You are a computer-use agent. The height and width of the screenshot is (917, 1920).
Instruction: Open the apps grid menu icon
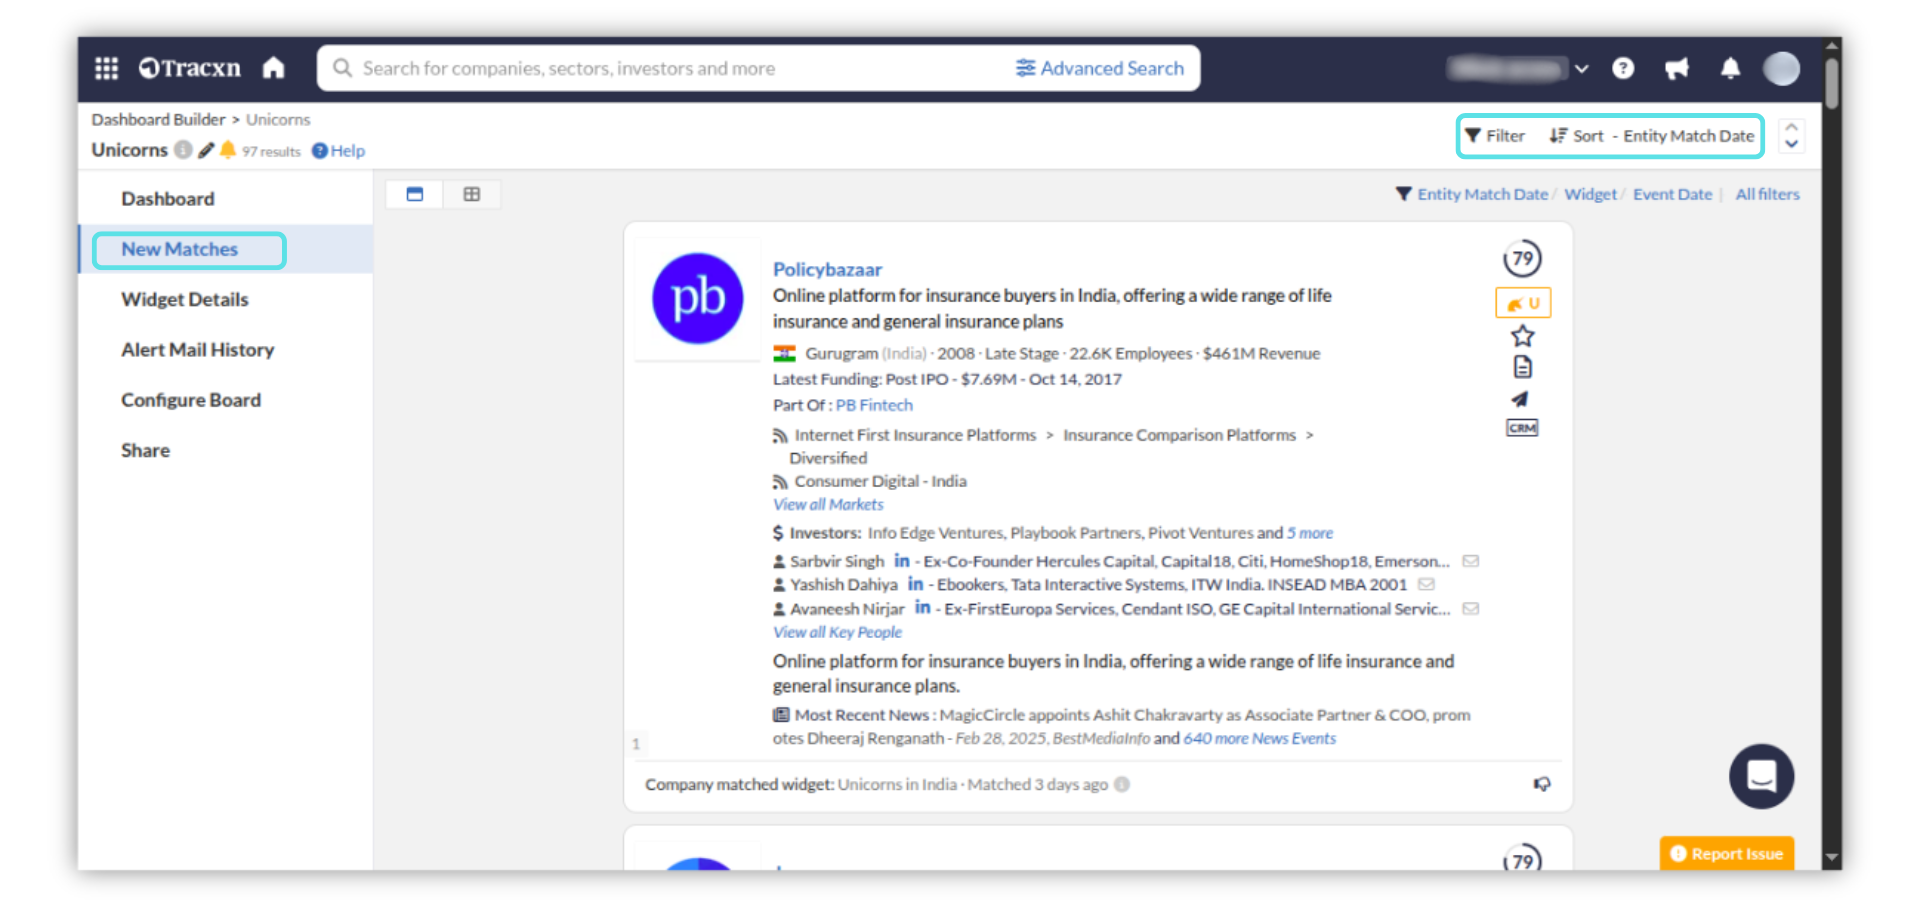click(x=106, y=68)
